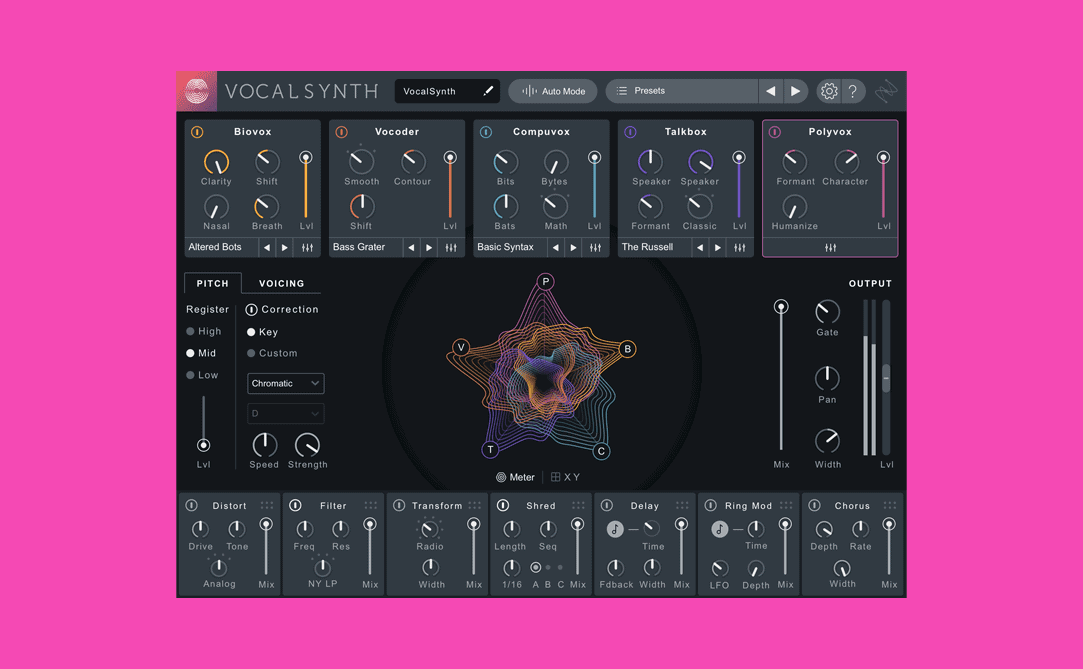Toggle Vocoder module power
Viewport: 1083px width, 669px height.
click(341, 132)
